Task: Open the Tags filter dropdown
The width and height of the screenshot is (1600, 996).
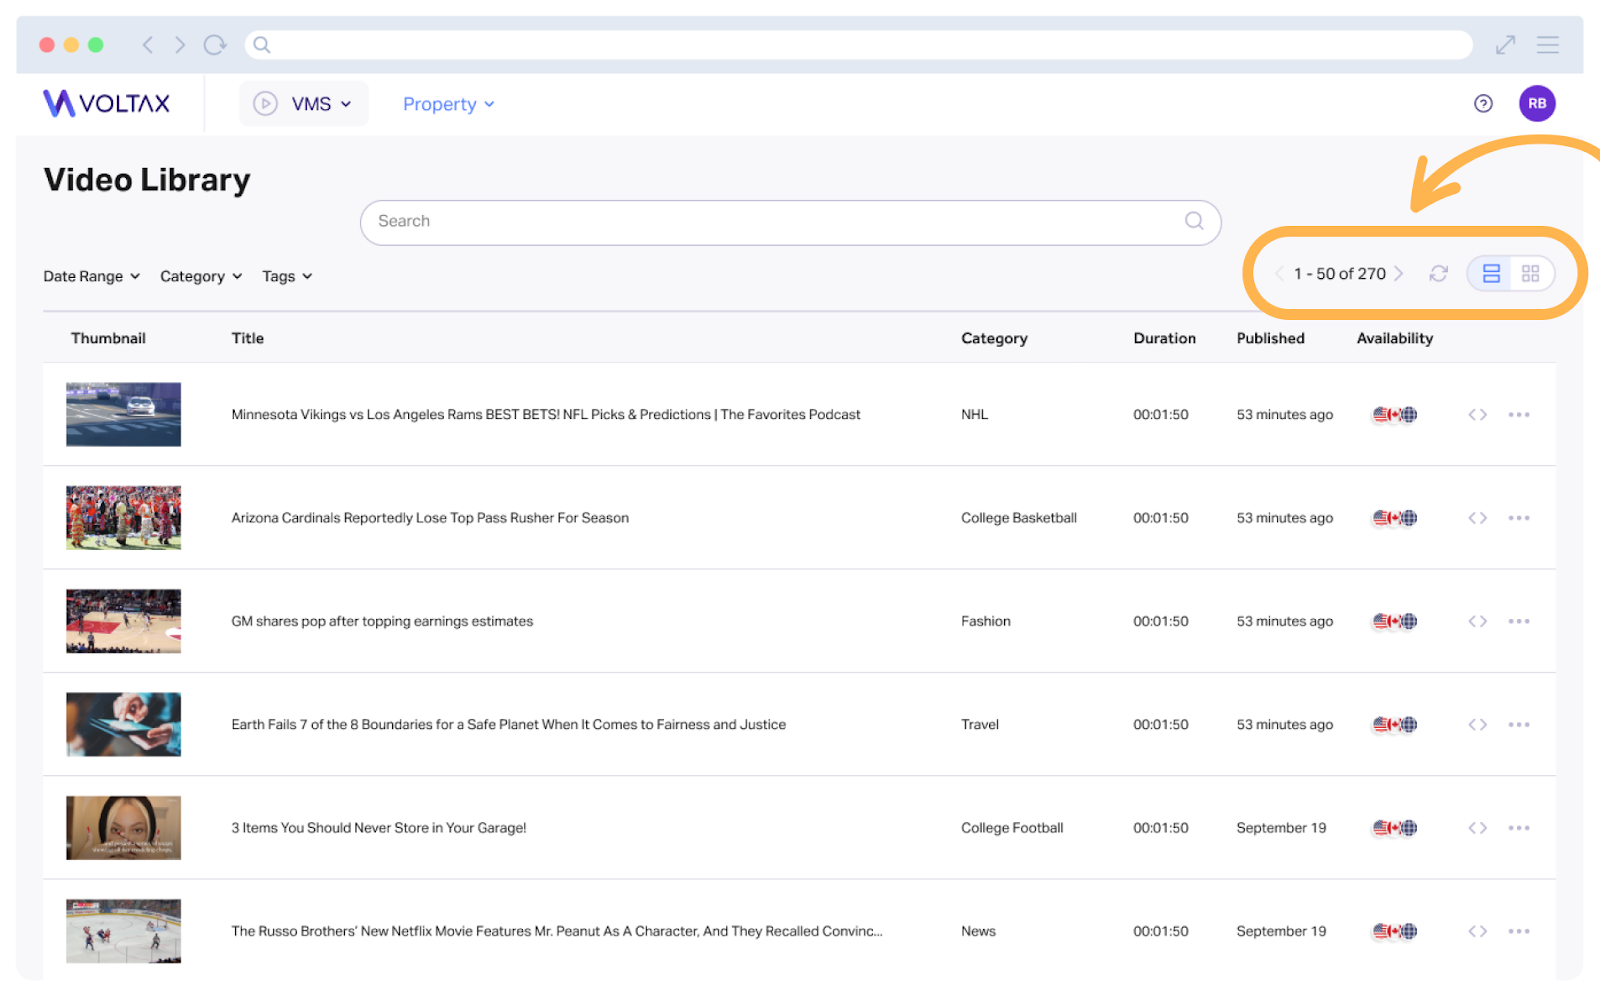Action: (287, 277)
